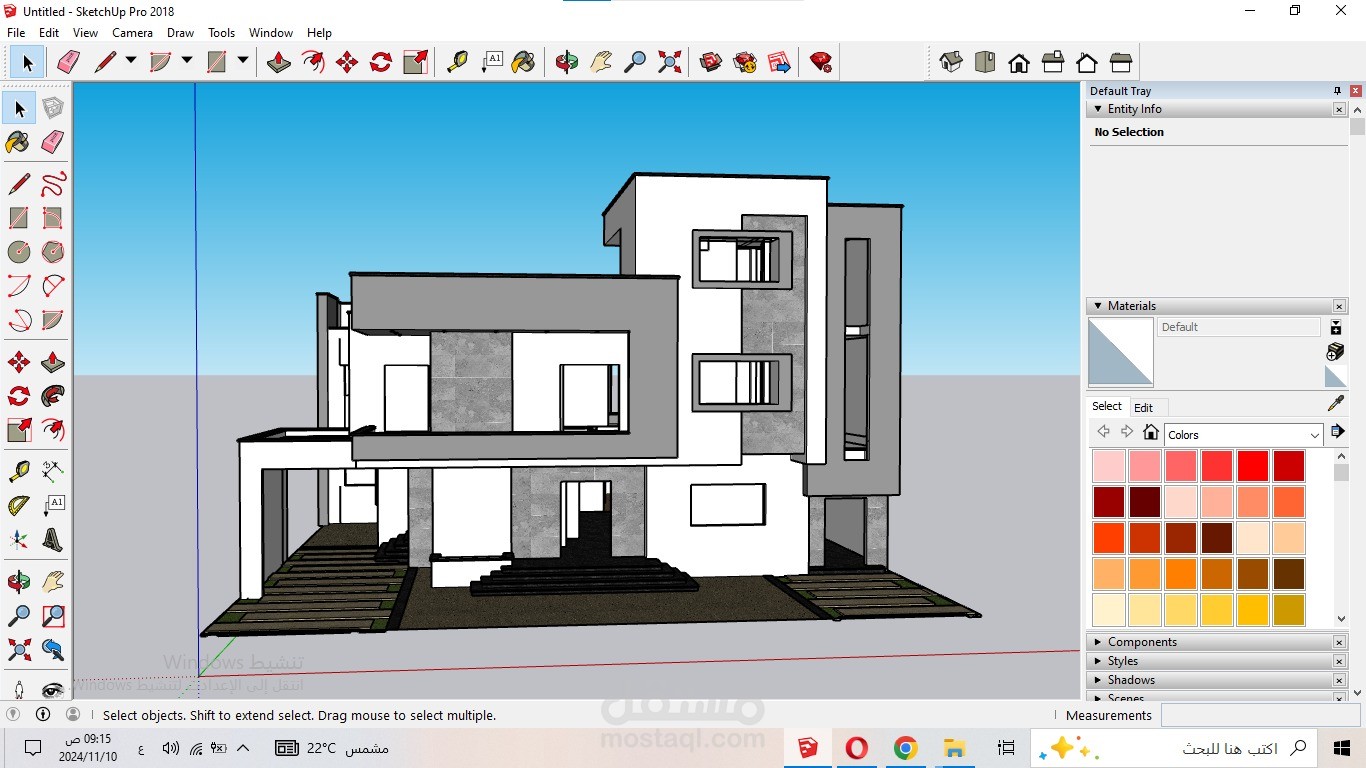The height and width of the screenshot is (768, 1366).
Task: Set material to default swatch button
Action: [1335, 377]
